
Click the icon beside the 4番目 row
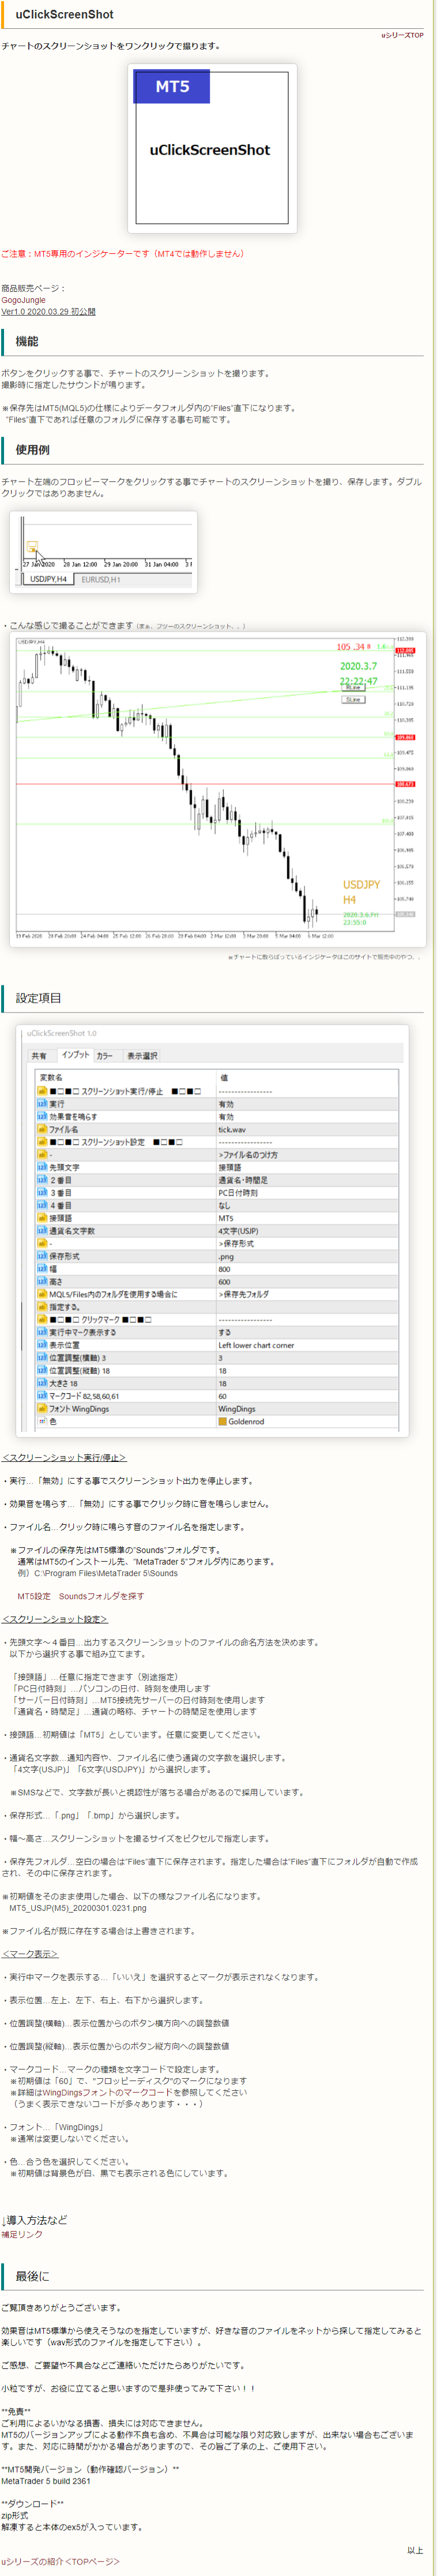[43, 1205]
